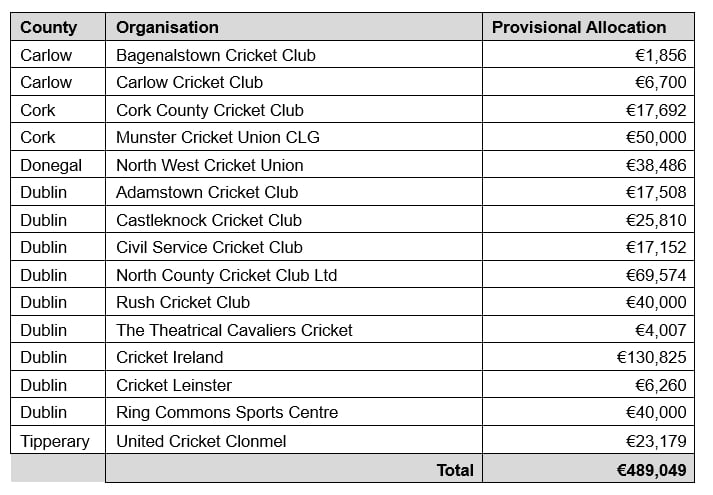
Task: Click the Provisional Allocation column header
Action: 579,27
